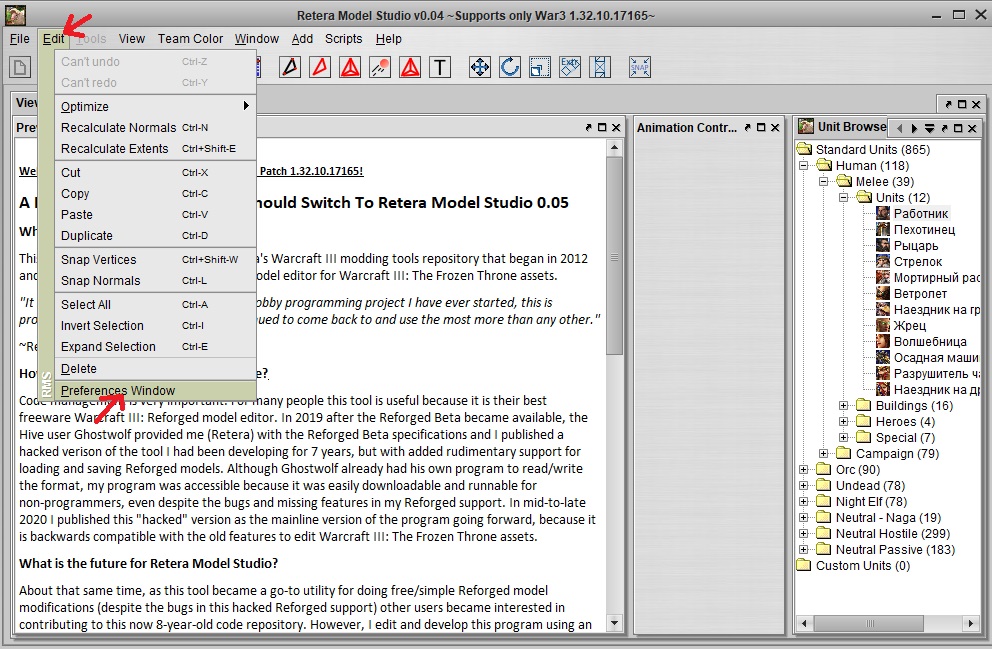Viewport: 992px width, 649px height.
Task: Select the T text-mode toolbar icon
Action: [440, 67]
